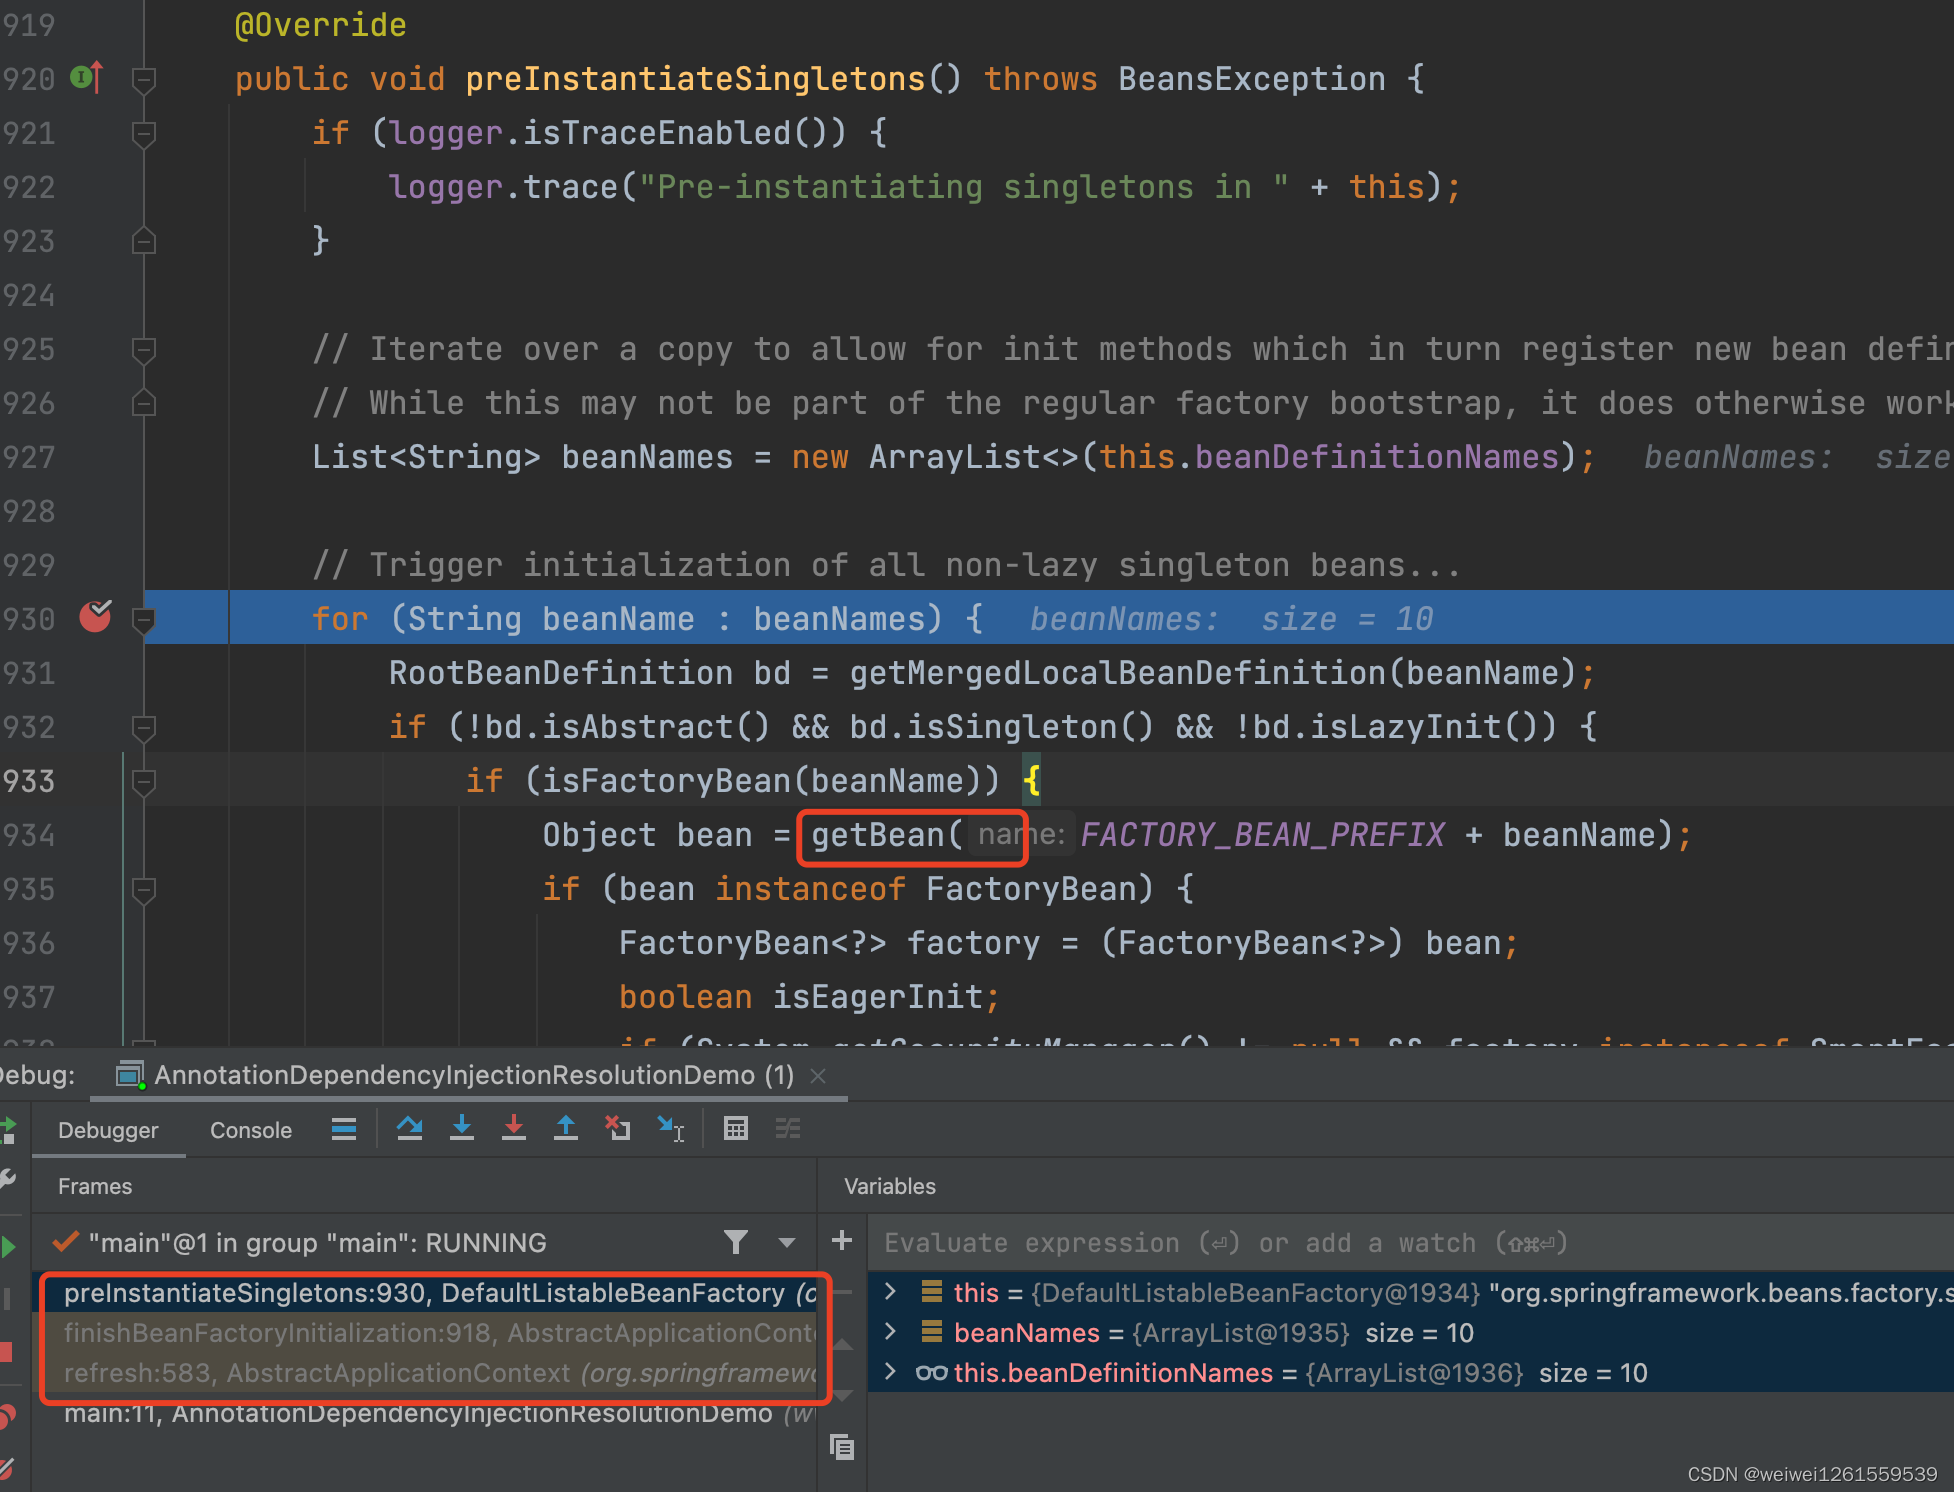Click the add watch plus icon

[842, 1241]
